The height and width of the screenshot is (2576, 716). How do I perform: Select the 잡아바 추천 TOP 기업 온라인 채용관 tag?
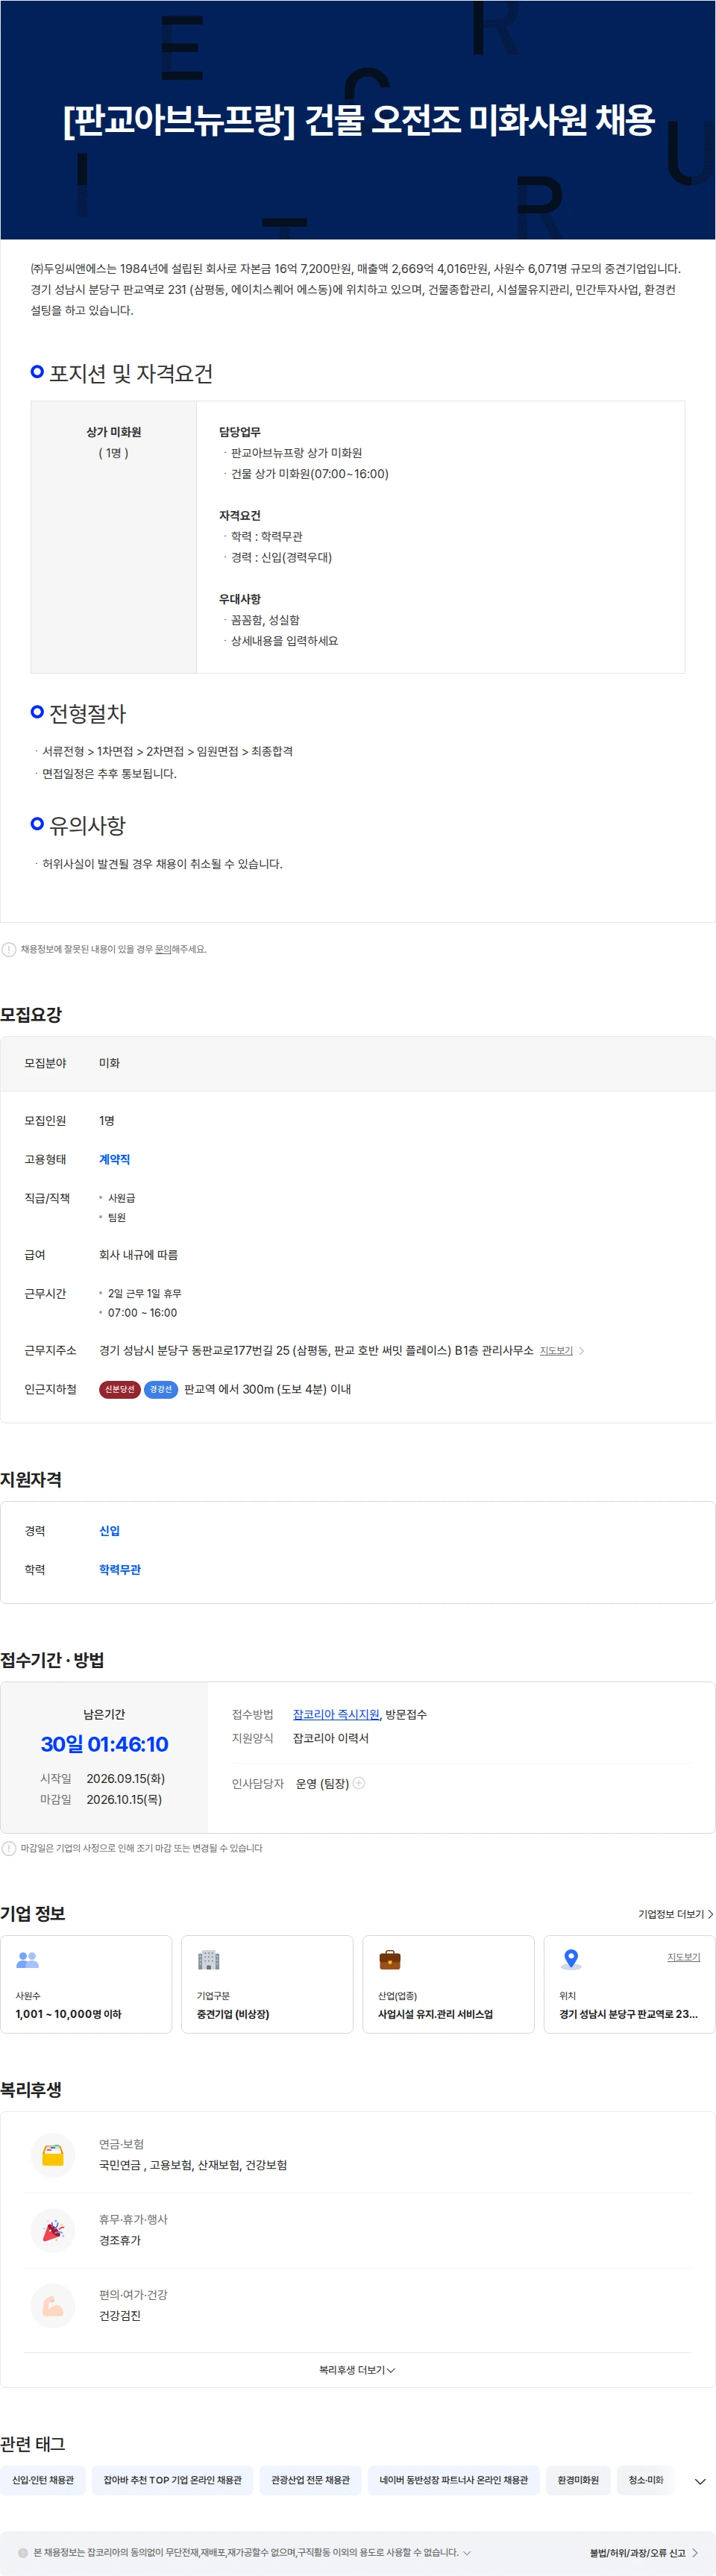pyautogui.click(x=173, y=2480)
